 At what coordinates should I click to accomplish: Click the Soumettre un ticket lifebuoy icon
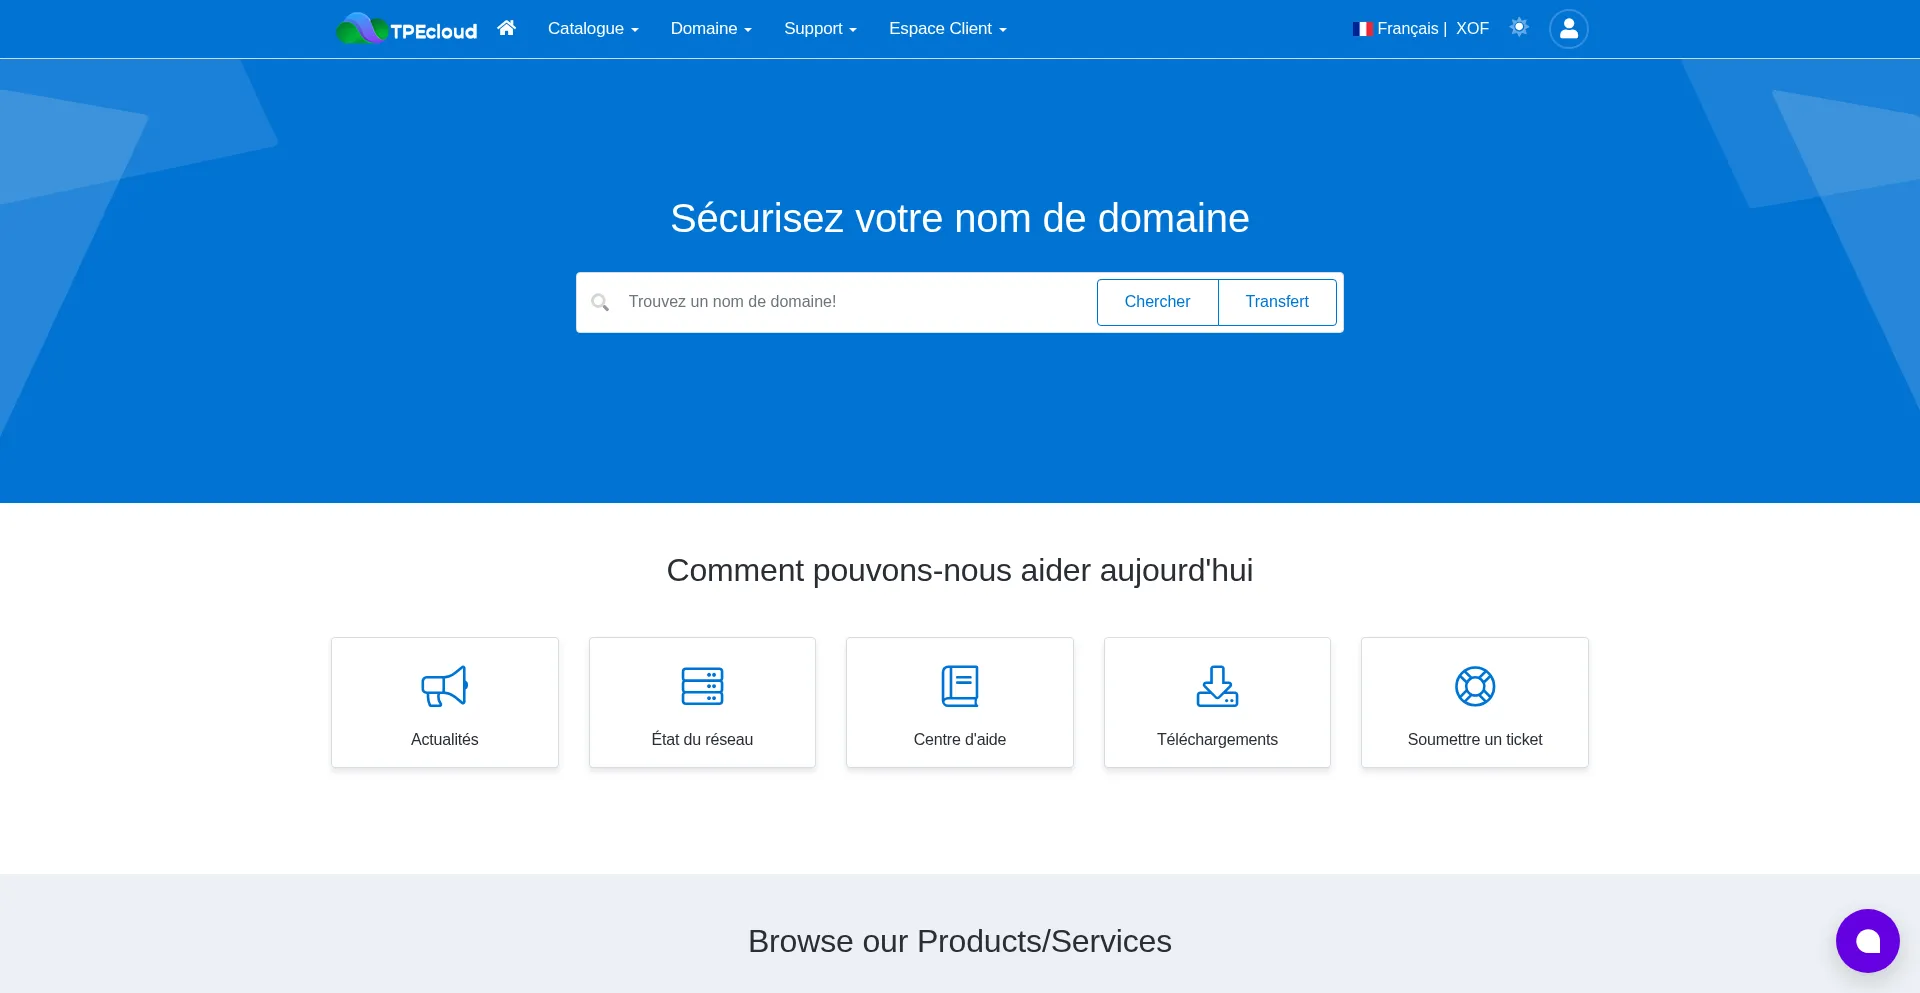[1475, 686]
